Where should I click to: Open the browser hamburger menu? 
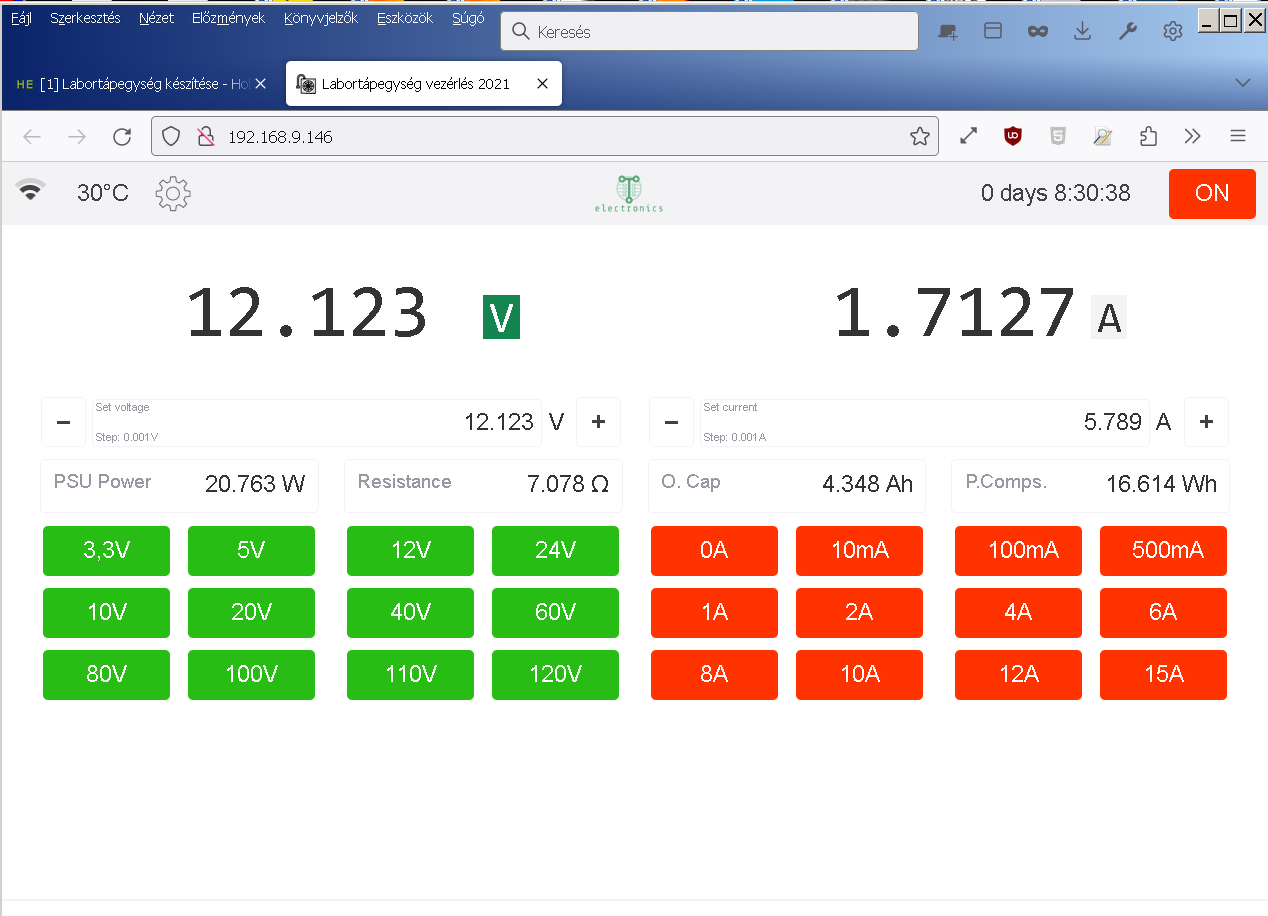pos(1238,137)
